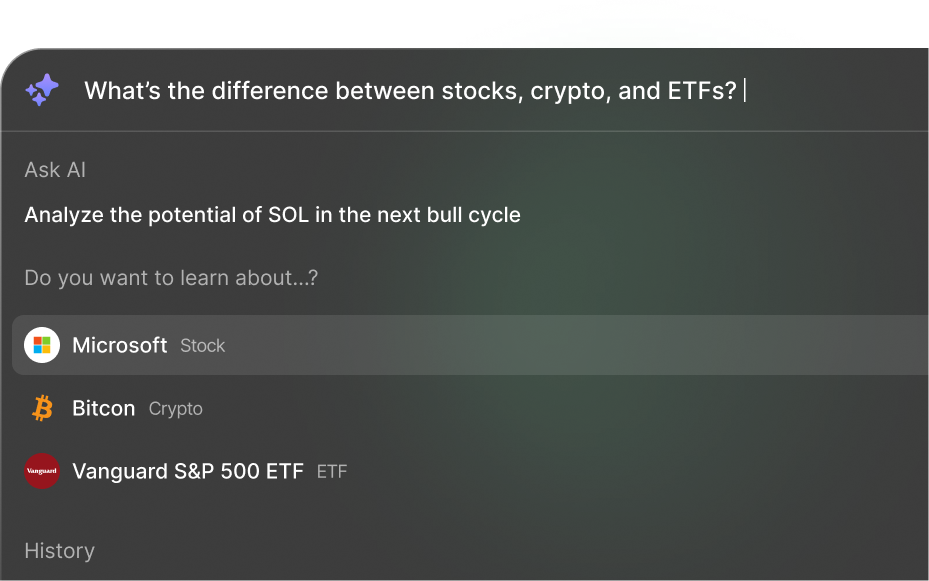The image size is (929, 581).
Task: Click the Crypto tag beside Bitcon
Action: click(176, 409)
